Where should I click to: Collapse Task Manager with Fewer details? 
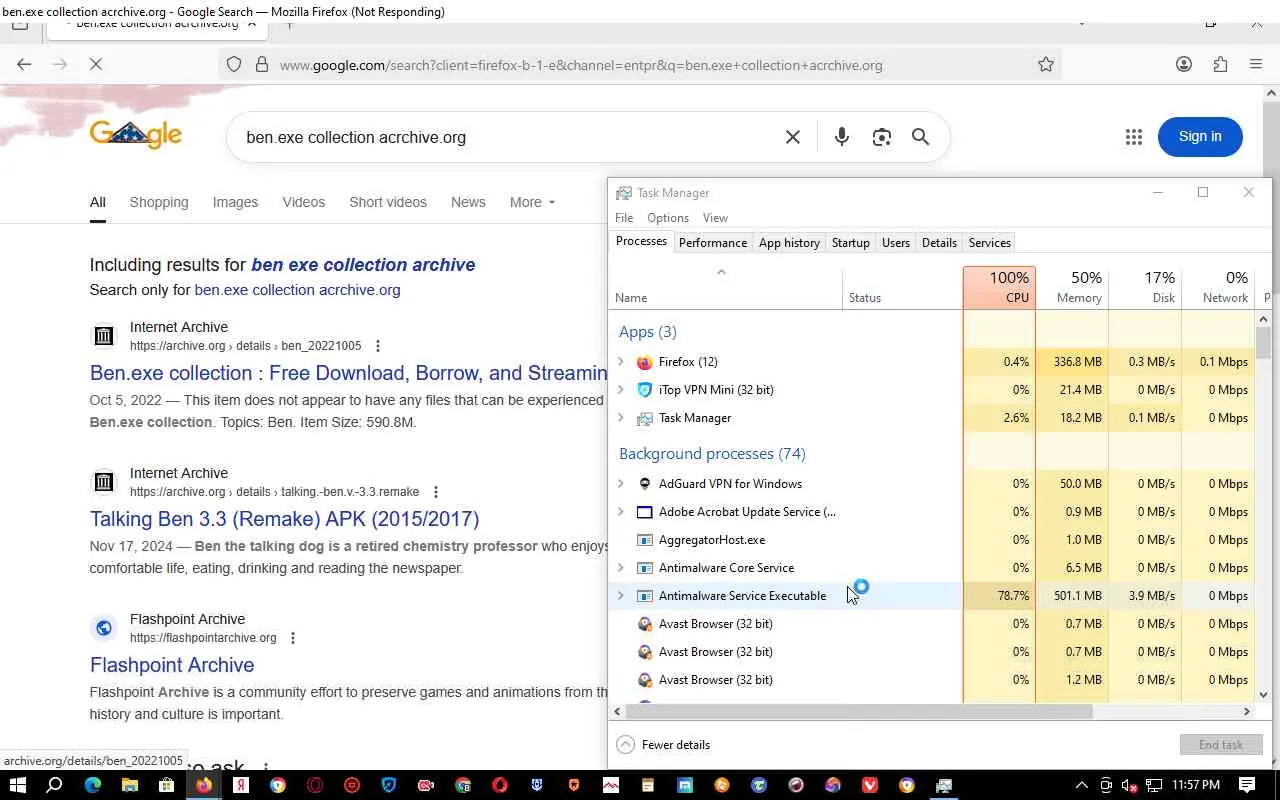[x=664, y=745]
